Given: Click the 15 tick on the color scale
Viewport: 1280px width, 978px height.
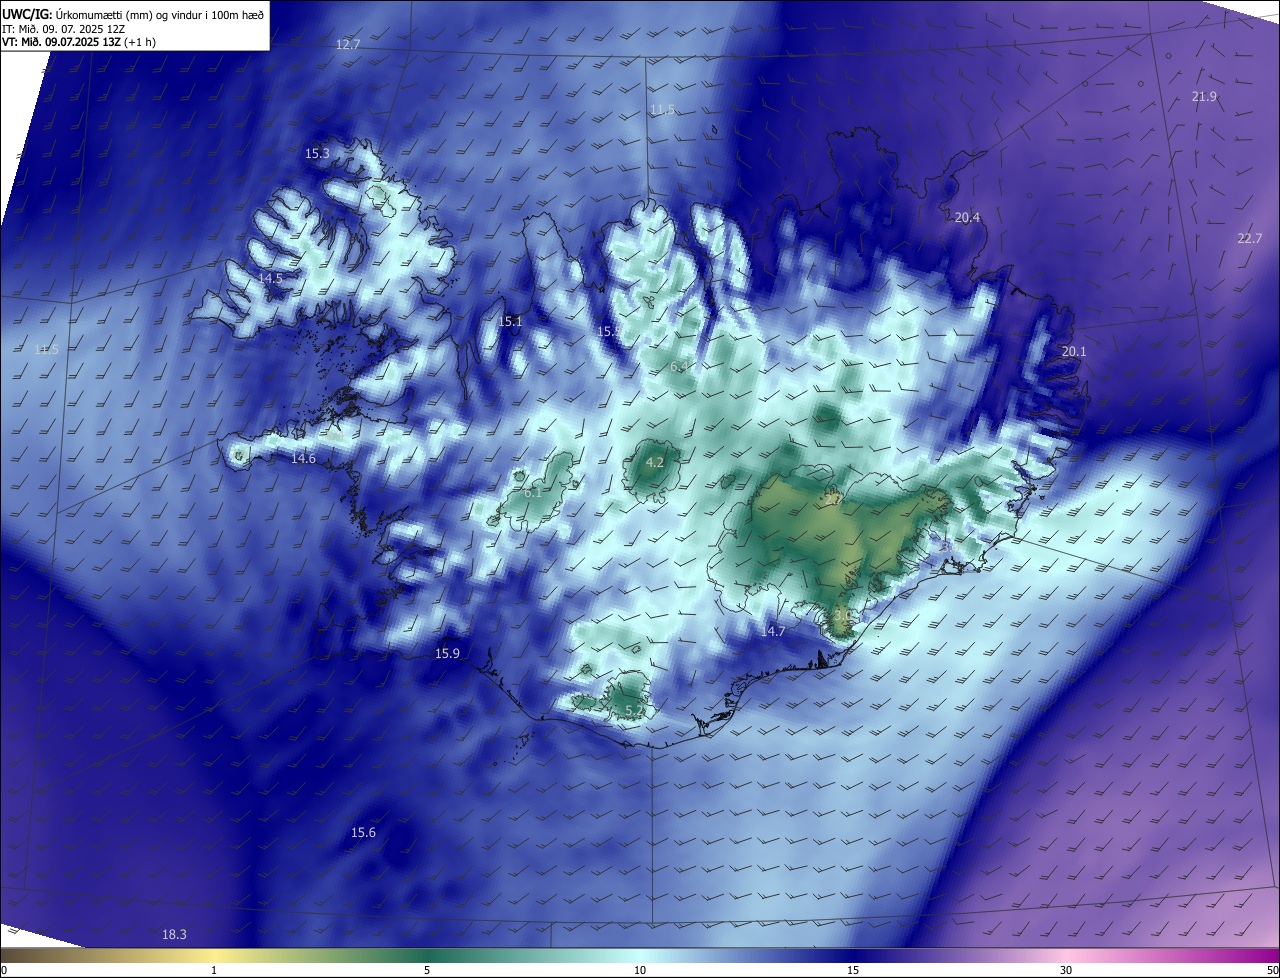Looking at the screenshot, I should [x=853, y=970].
